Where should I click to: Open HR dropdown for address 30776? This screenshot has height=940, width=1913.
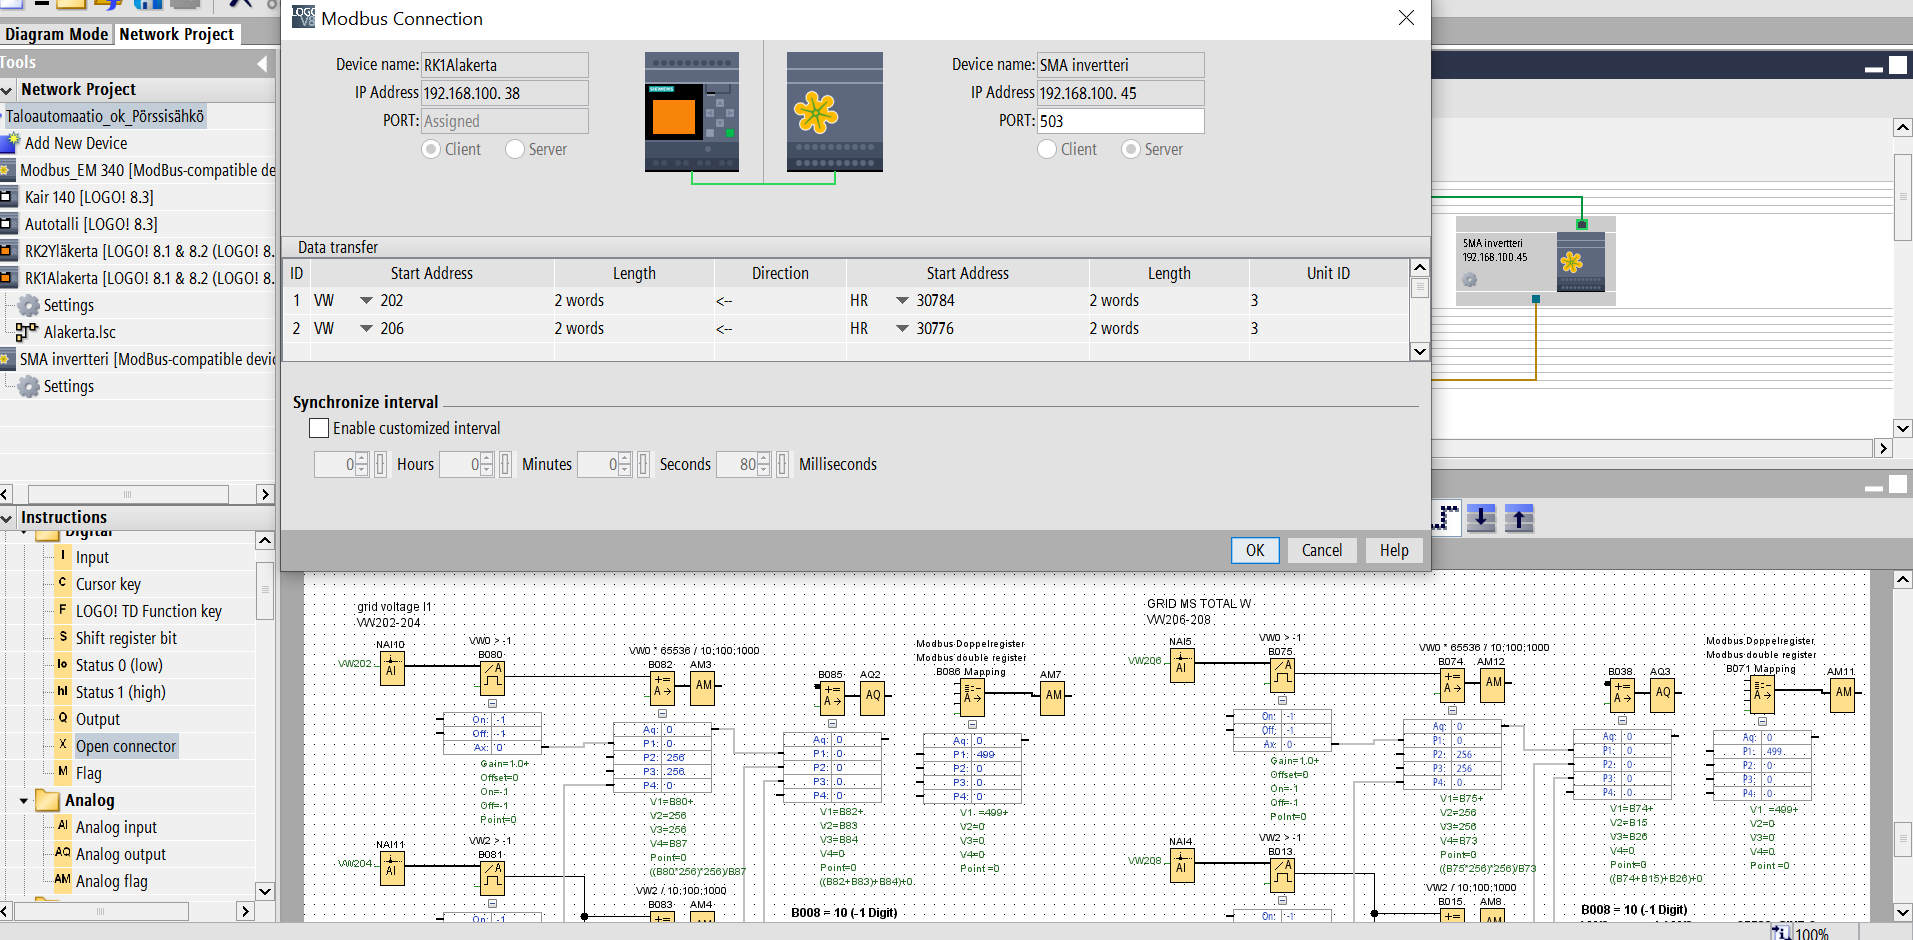pyautogui.click(x=902, y=329)
